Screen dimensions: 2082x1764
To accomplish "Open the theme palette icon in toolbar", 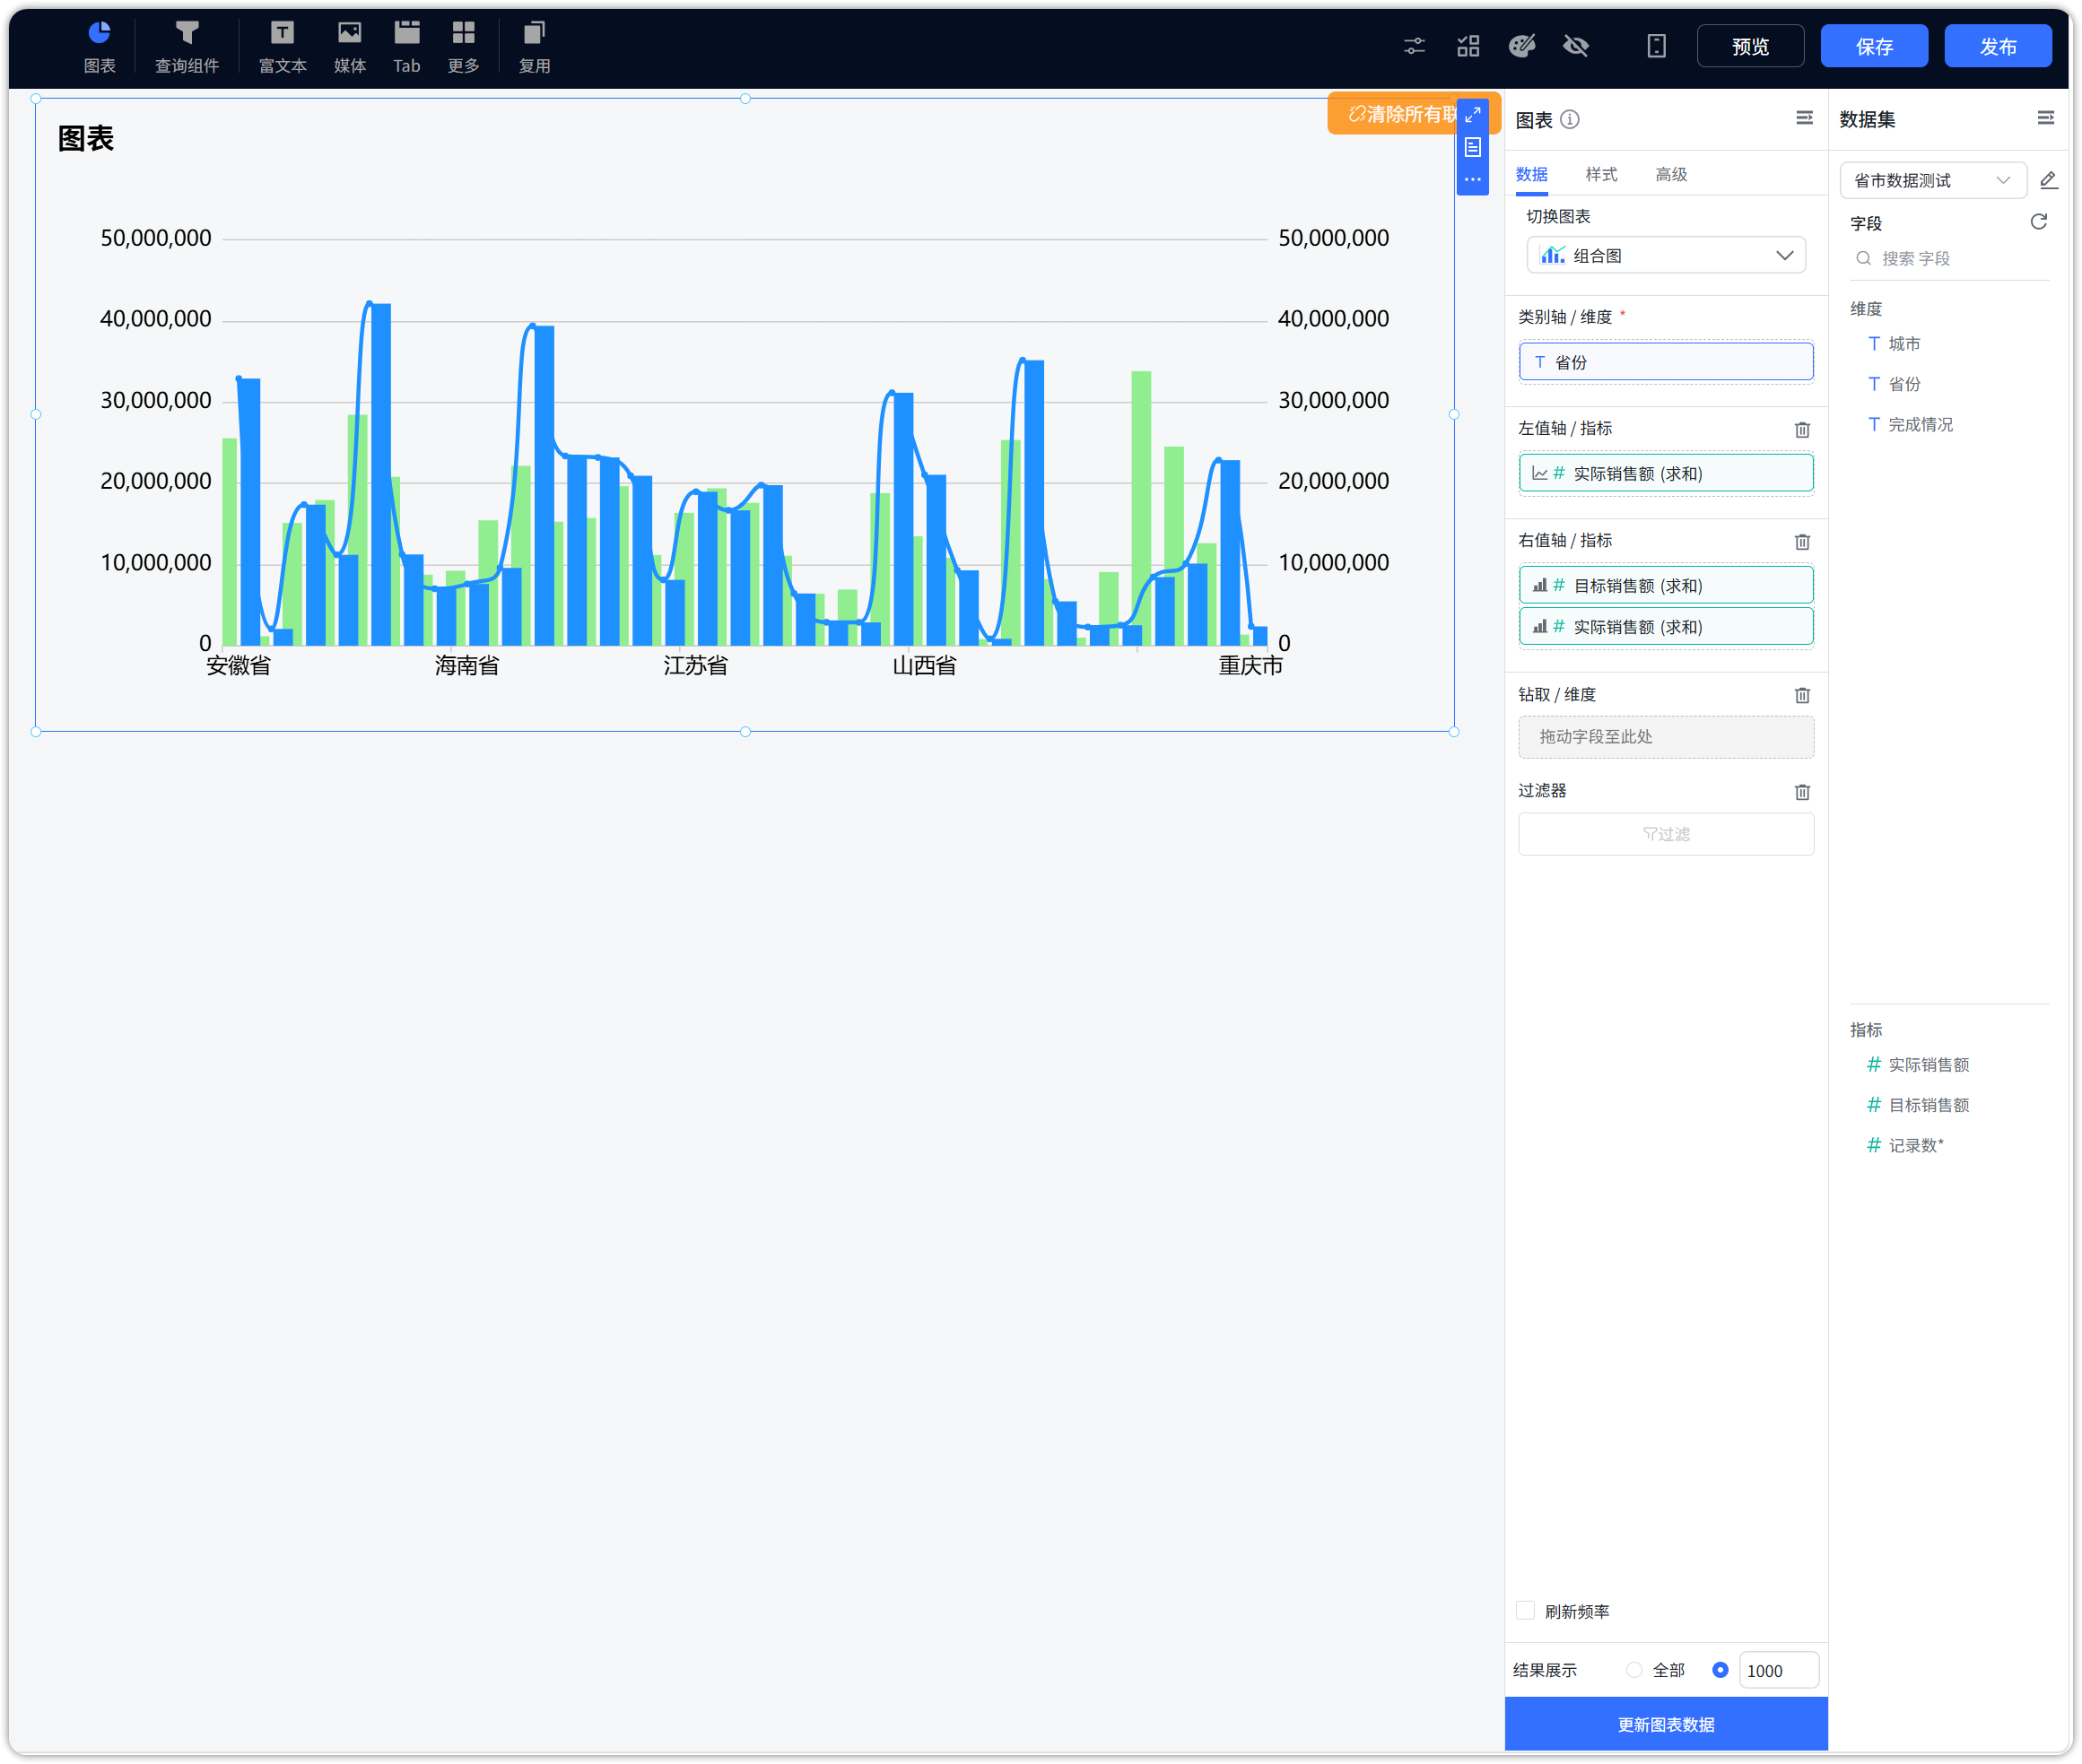I will click(1522, 46).
